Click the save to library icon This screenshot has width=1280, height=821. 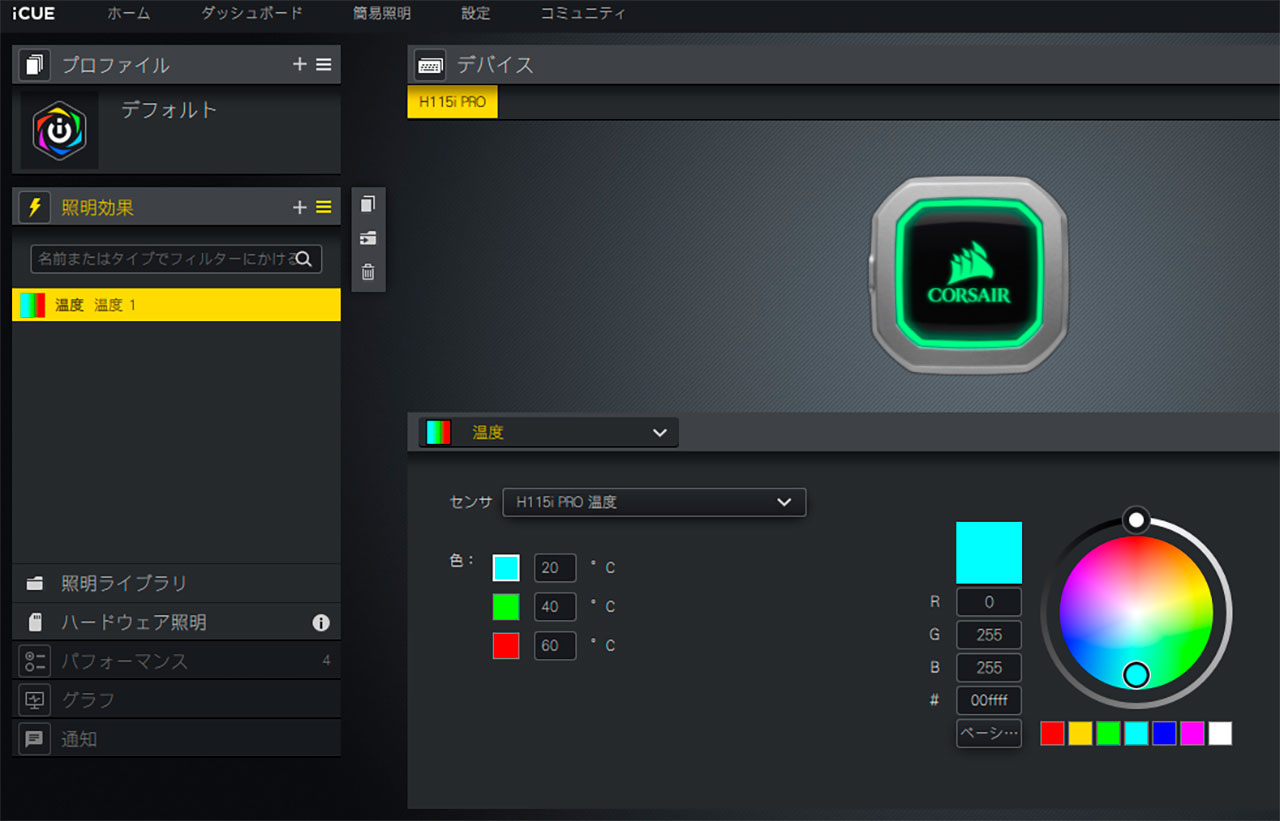[368, 238]
